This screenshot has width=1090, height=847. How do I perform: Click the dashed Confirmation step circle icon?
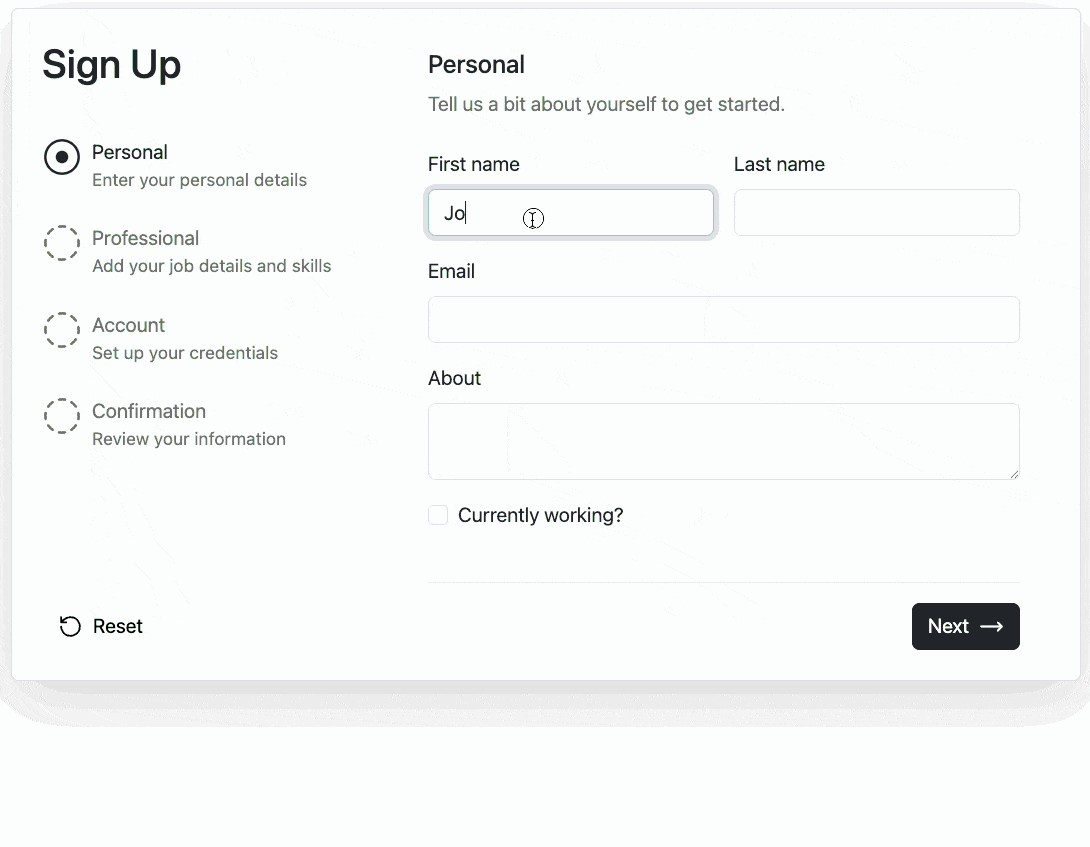[x=62, y=416]
